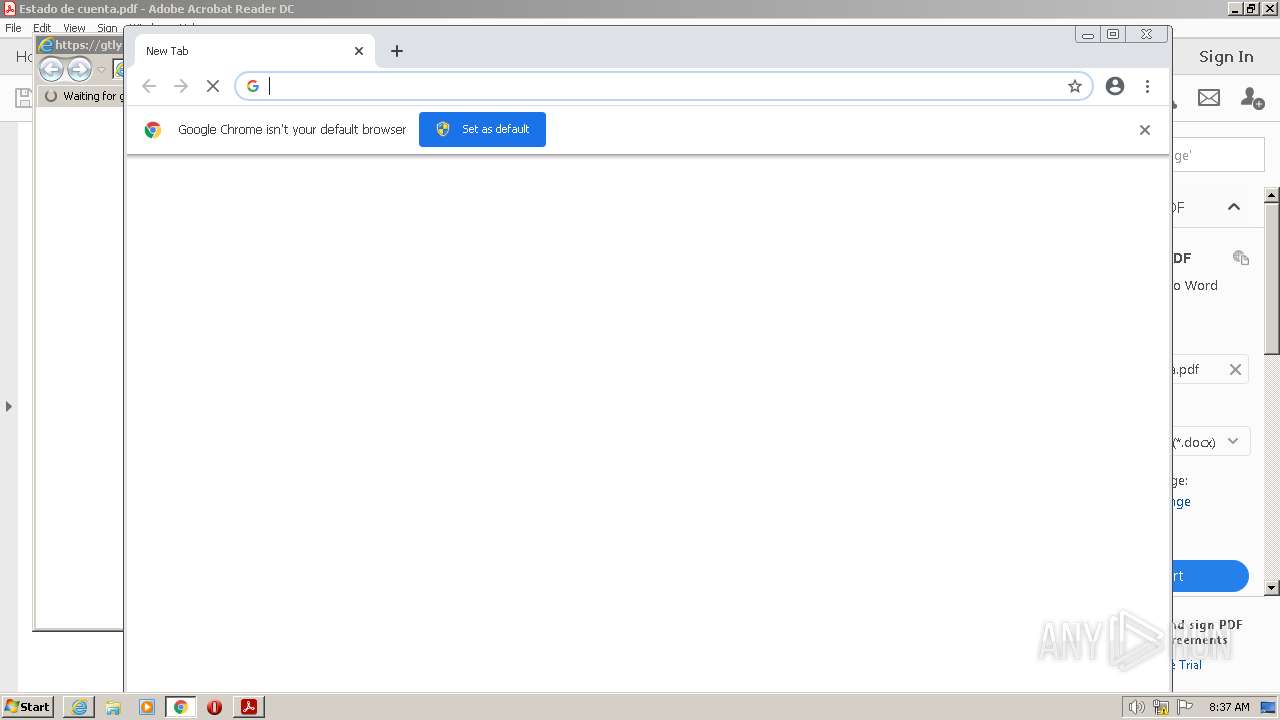Click the volume speaker tray icon
Screen dimensions: 1280x720
click(x=1136, y=707)
